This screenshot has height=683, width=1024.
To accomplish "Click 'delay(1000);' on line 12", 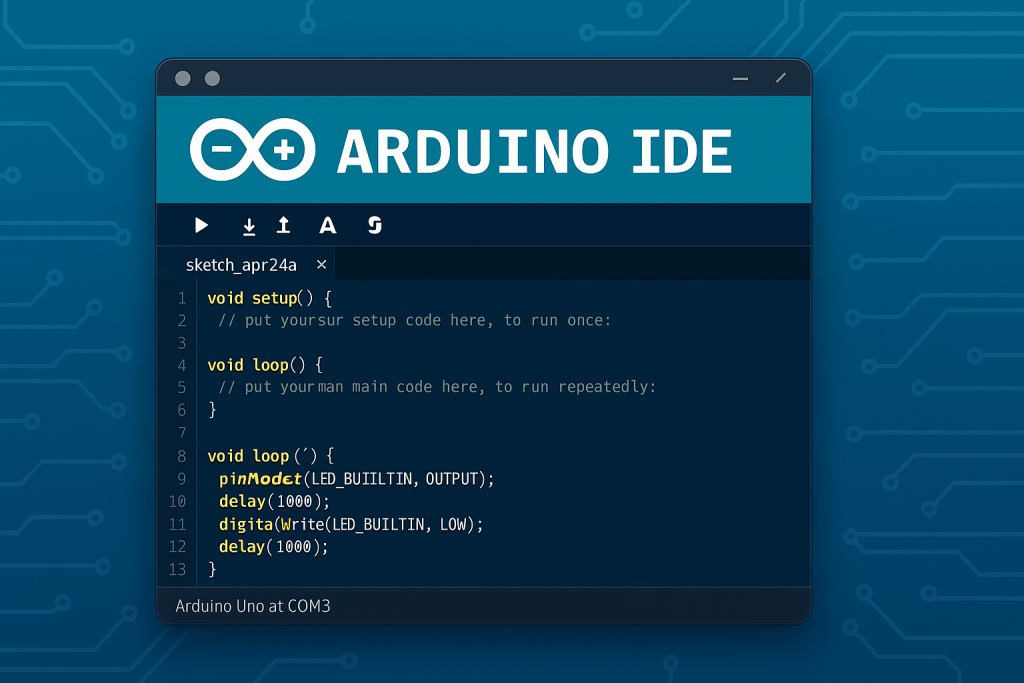I will point(274,546).
